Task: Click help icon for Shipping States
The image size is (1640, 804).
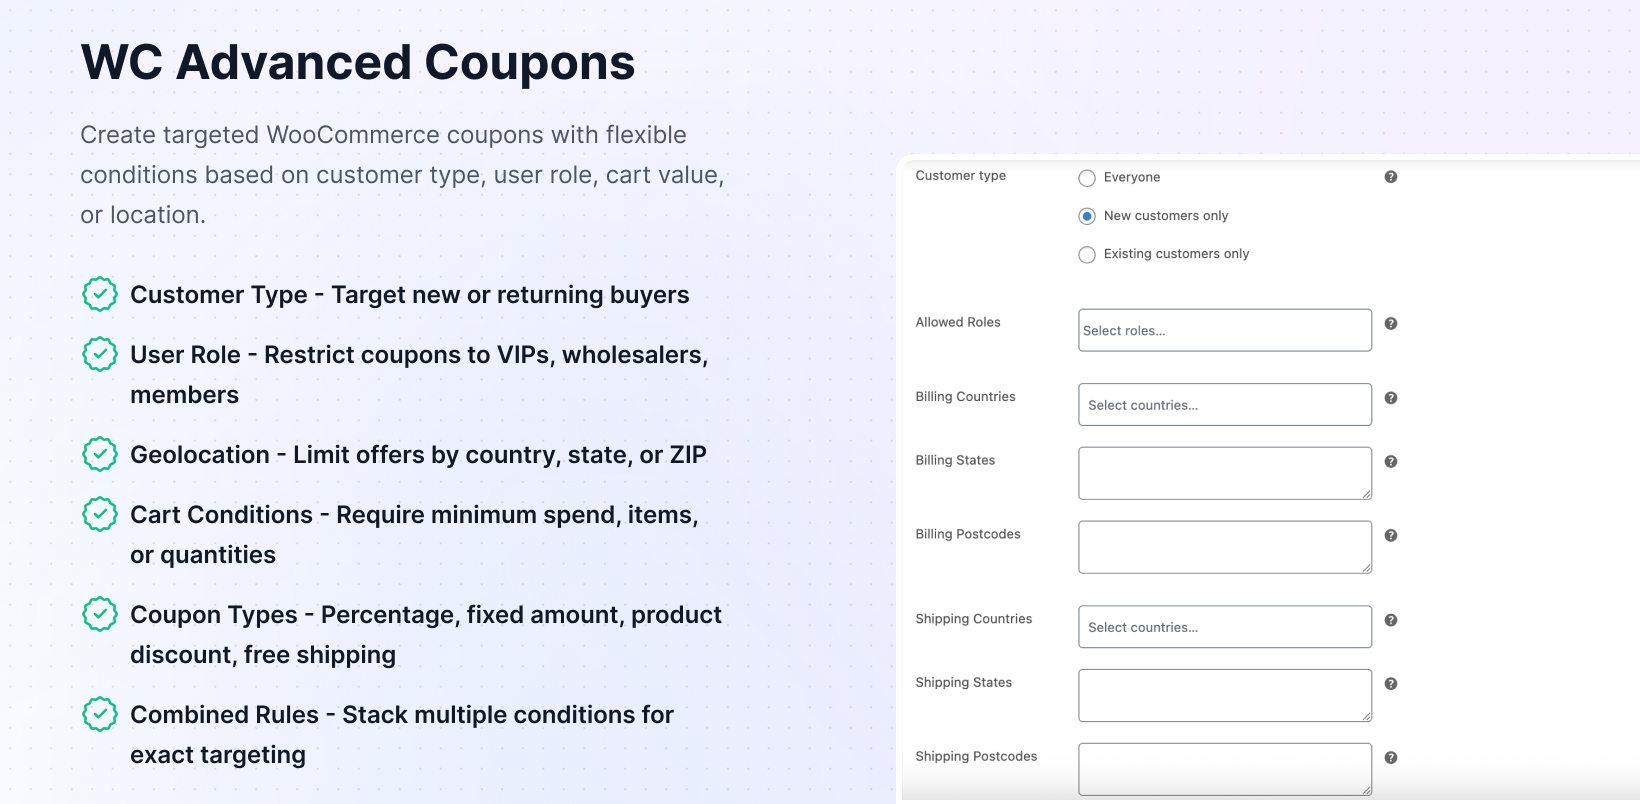Action: click(x=1390, y=684)
